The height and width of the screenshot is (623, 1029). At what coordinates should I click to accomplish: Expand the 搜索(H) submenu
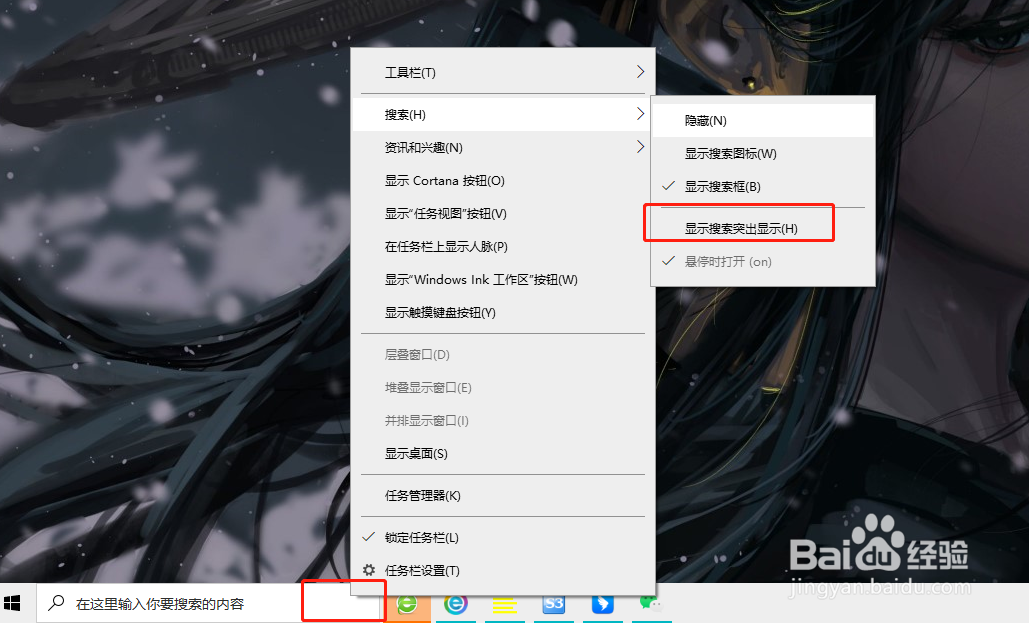click(x=503, y=114)
